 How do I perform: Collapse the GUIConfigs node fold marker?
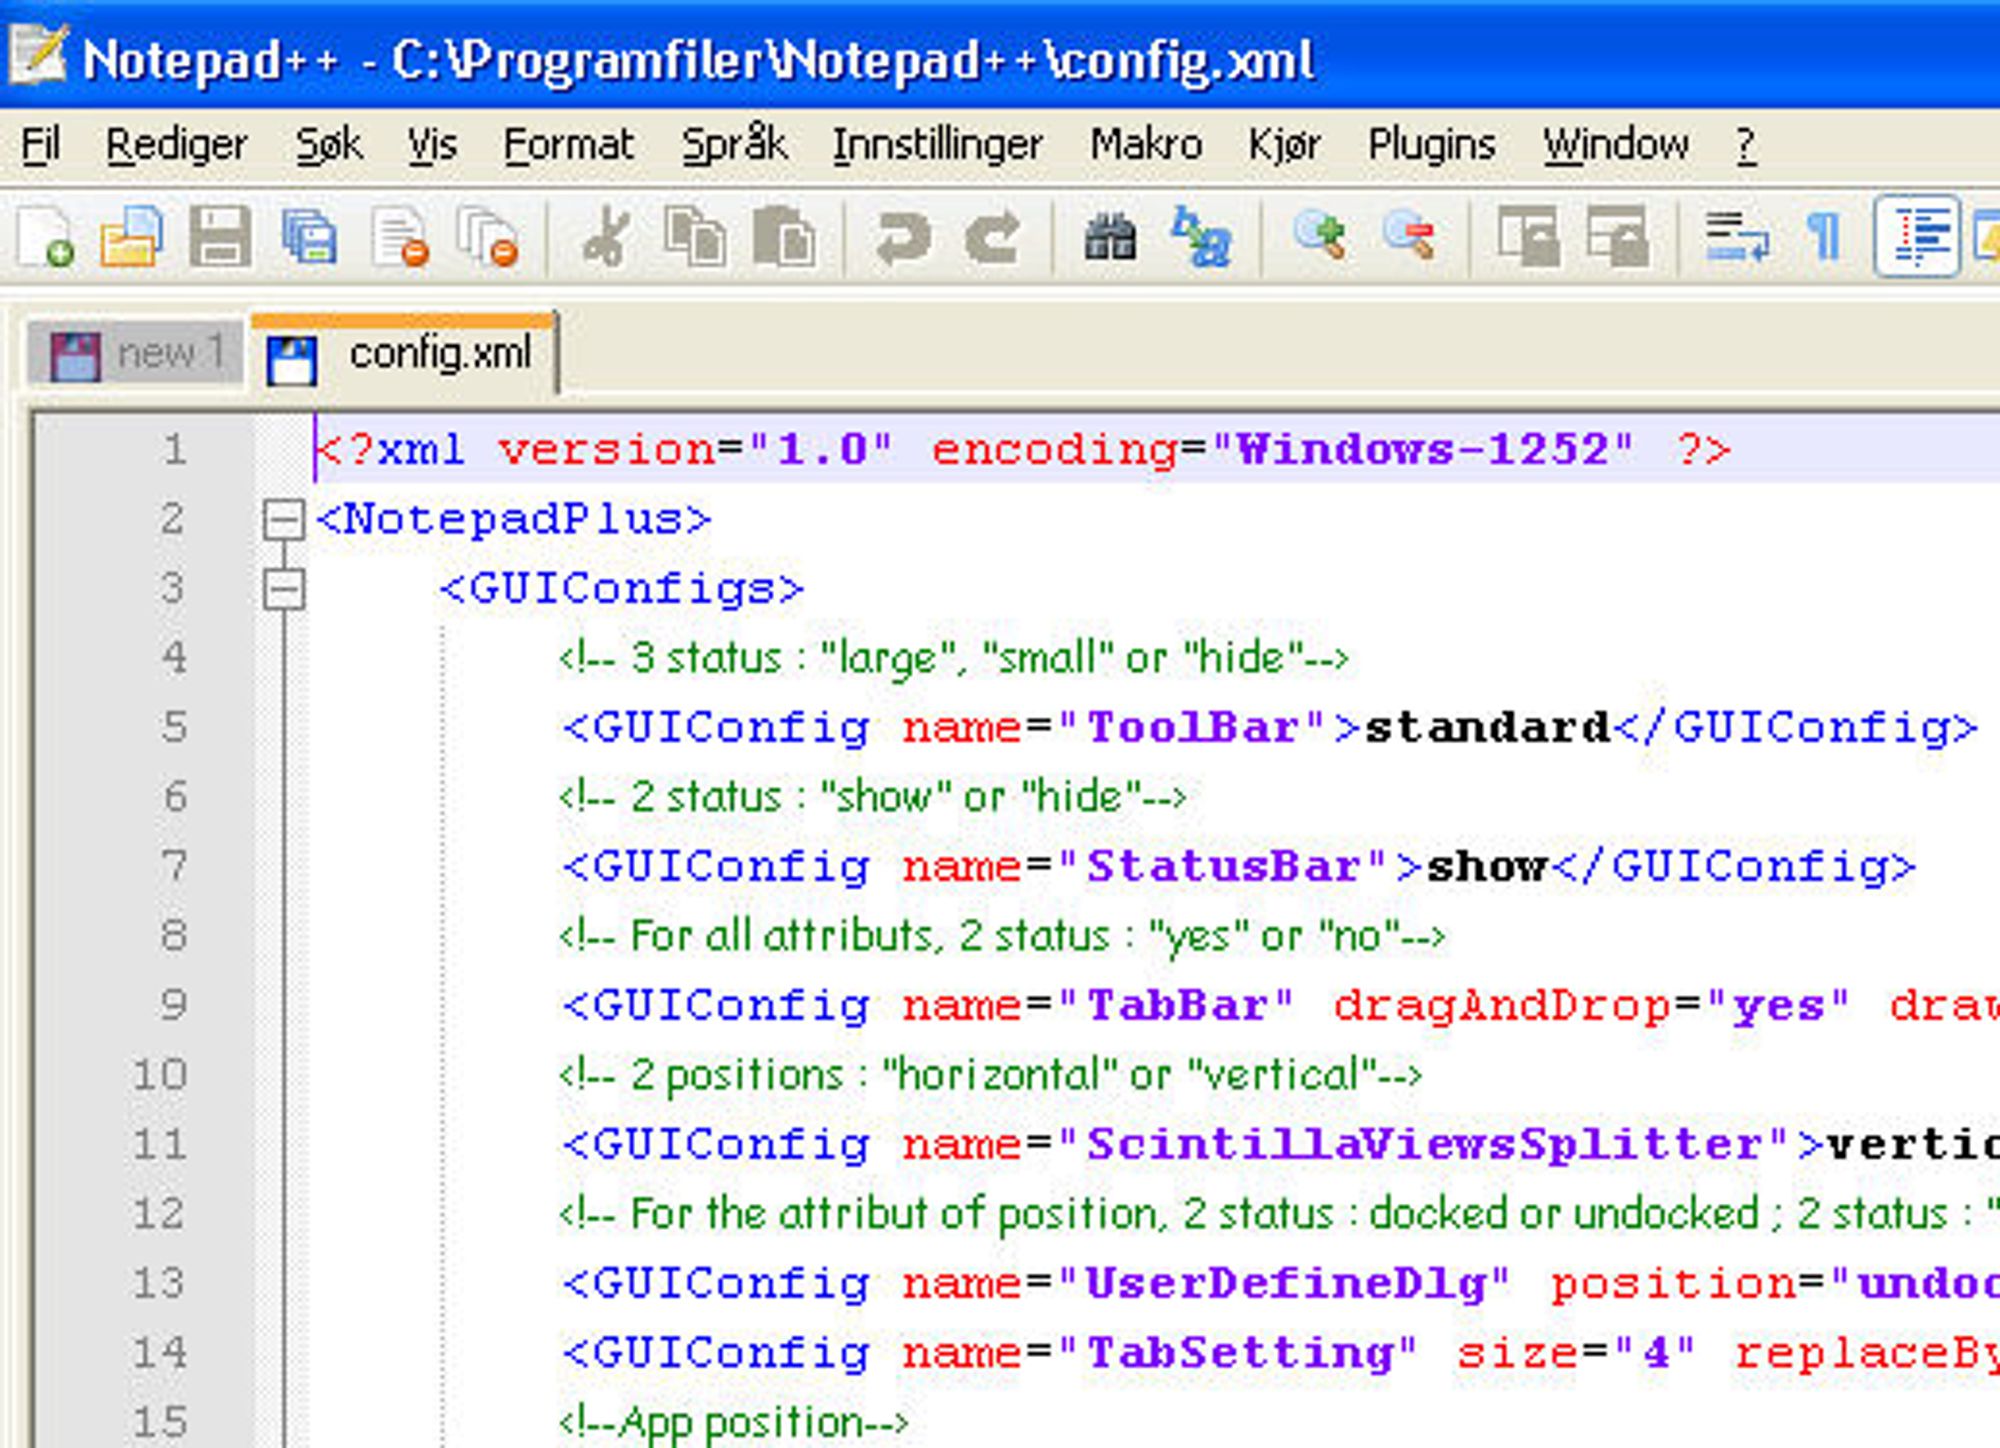pyautogui.click(x=283, y=589)
